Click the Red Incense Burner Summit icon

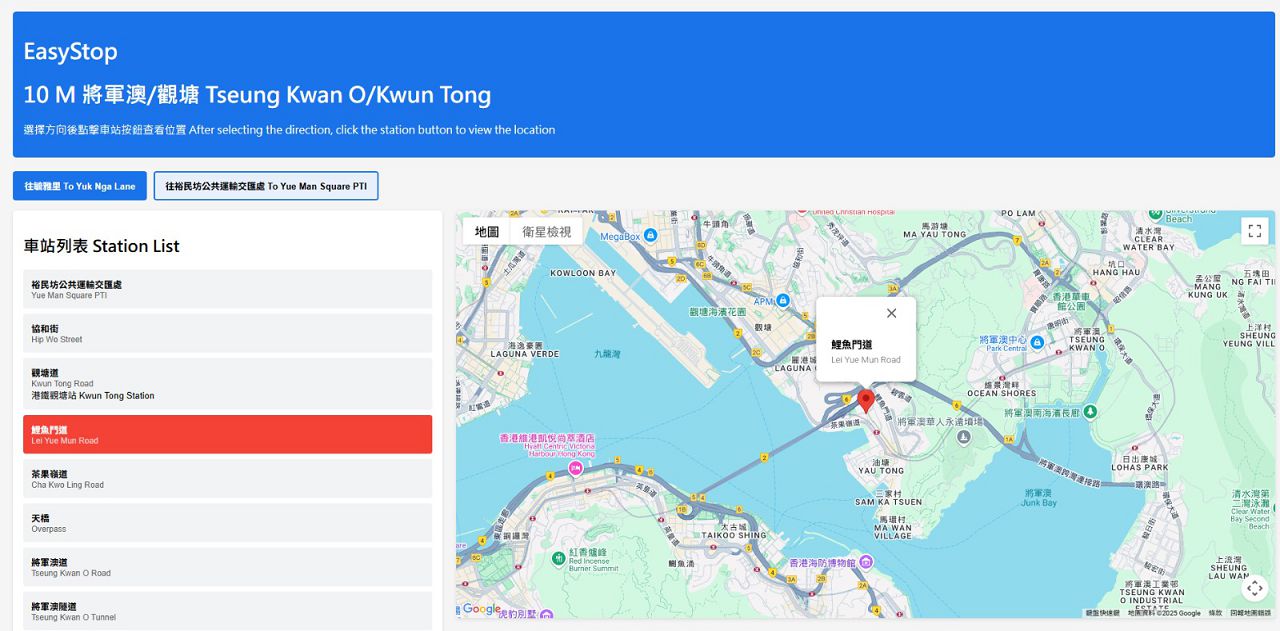point(557,557)
